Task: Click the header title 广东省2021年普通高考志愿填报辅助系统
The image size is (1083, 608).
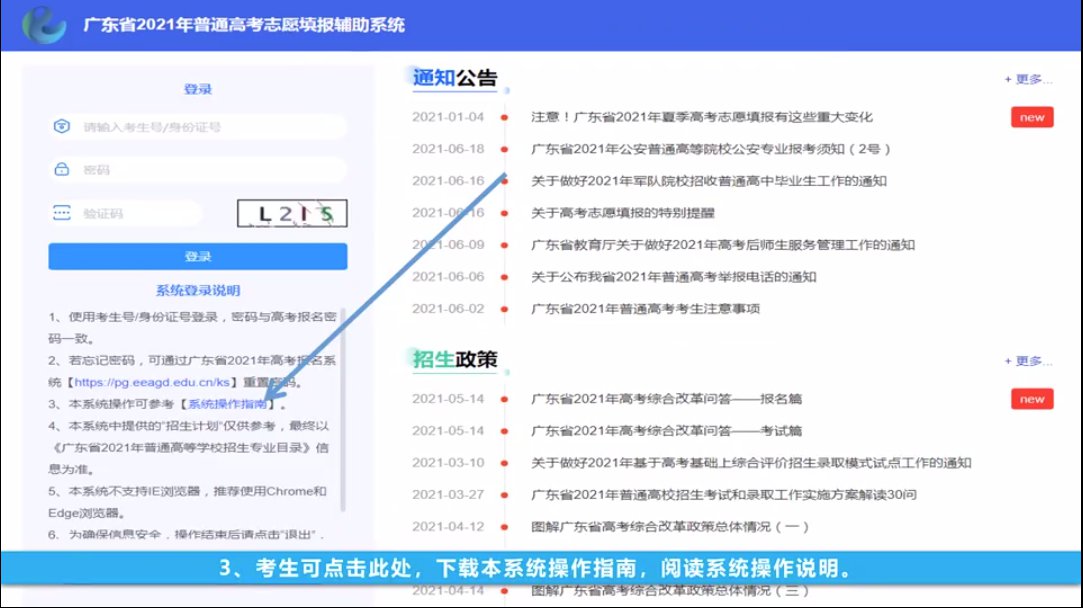Action: tap(244, 25)
